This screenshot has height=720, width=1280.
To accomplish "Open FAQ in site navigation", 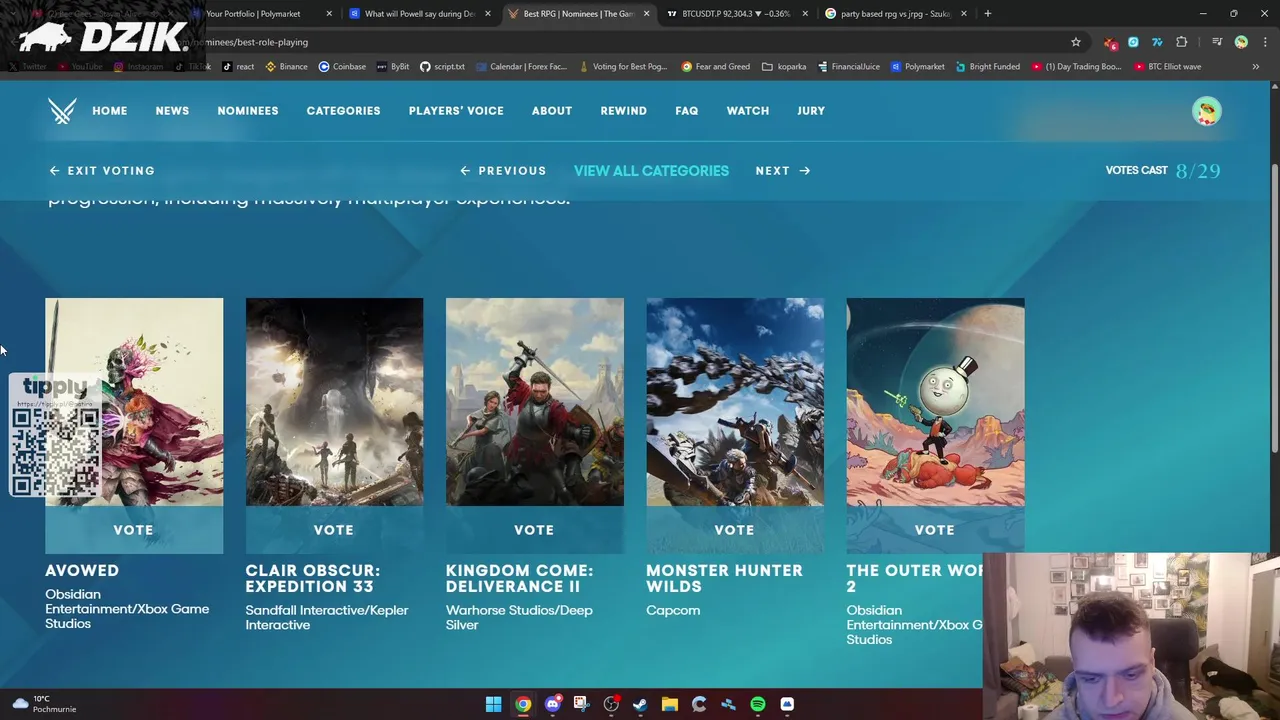I will (686, 111).
